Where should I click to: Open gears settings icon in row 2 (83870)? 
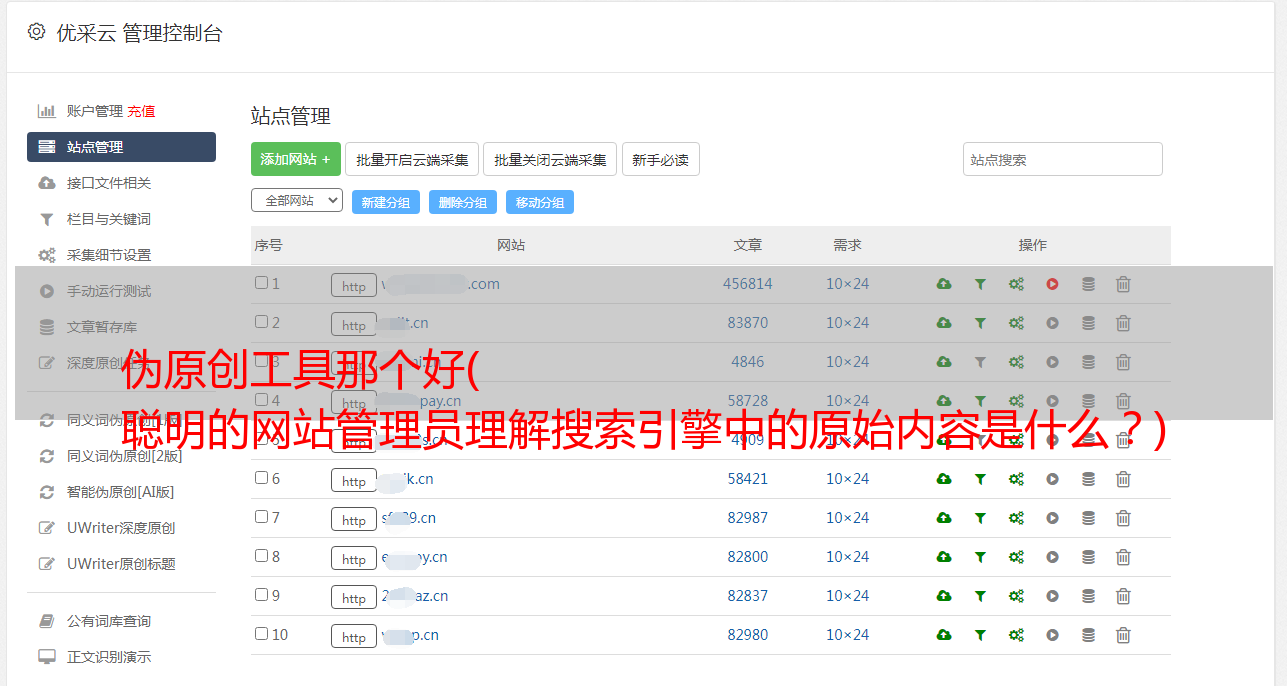pos(1016,323)
